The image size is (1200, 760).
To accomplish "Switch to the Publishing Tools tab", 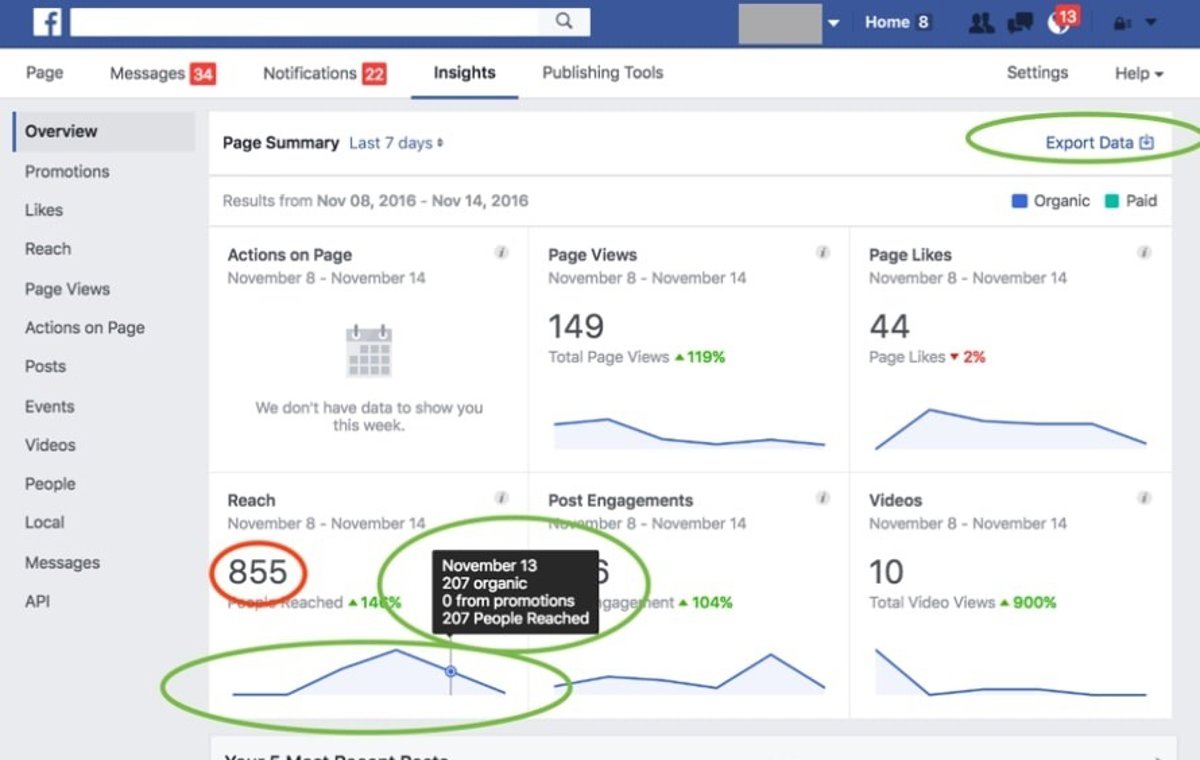I will tap(602, 73).
